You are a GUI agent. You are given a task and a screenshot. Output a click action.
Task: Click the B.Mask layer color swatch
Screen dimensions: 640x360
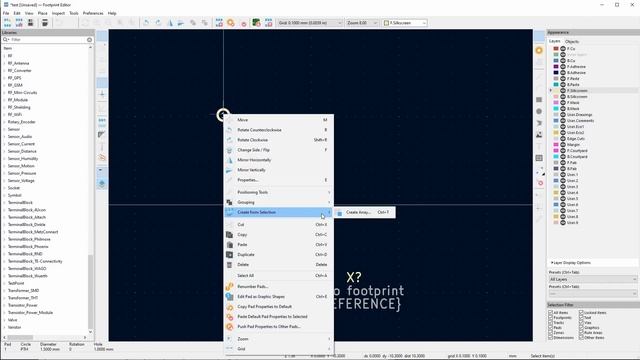pos(556,109)
